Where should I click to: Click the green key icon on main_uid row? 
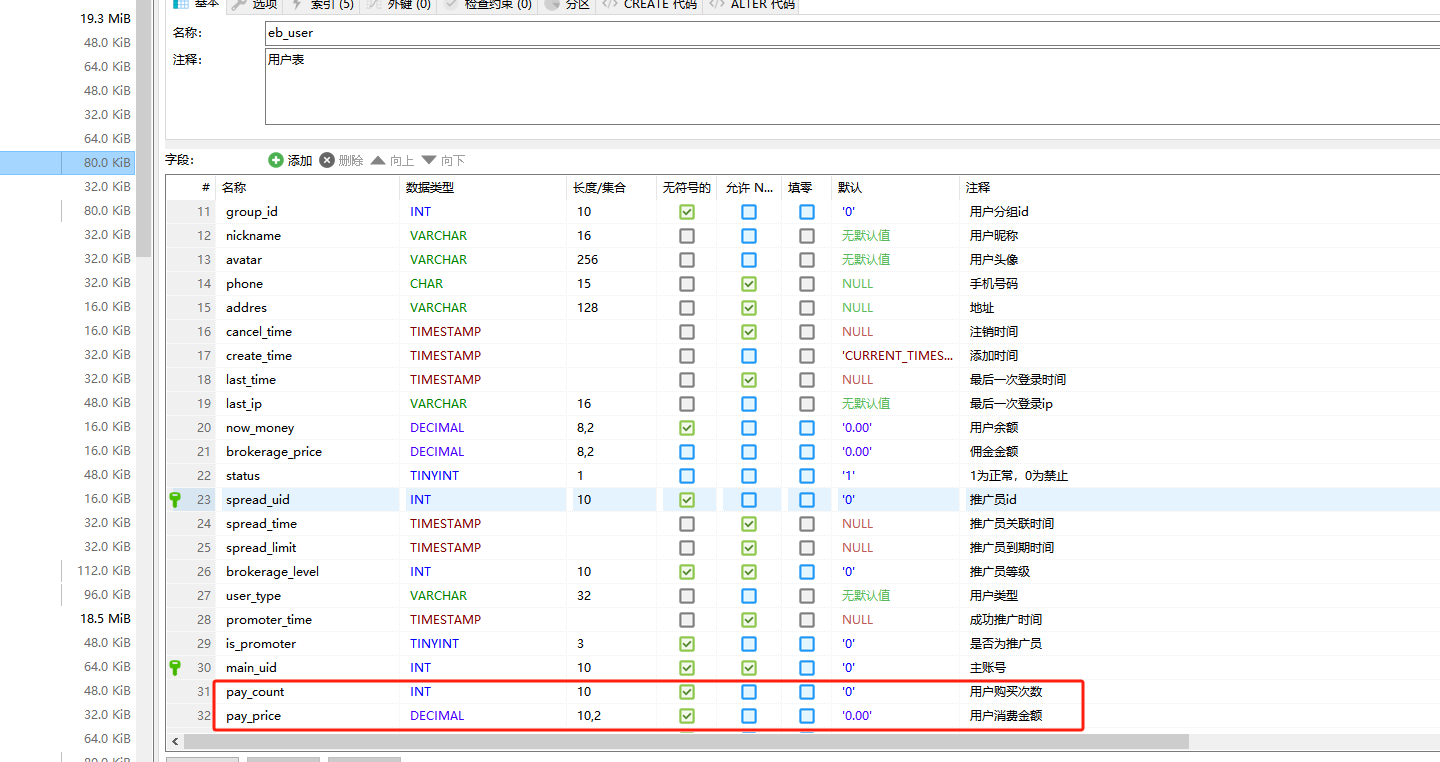pos(175,667)
